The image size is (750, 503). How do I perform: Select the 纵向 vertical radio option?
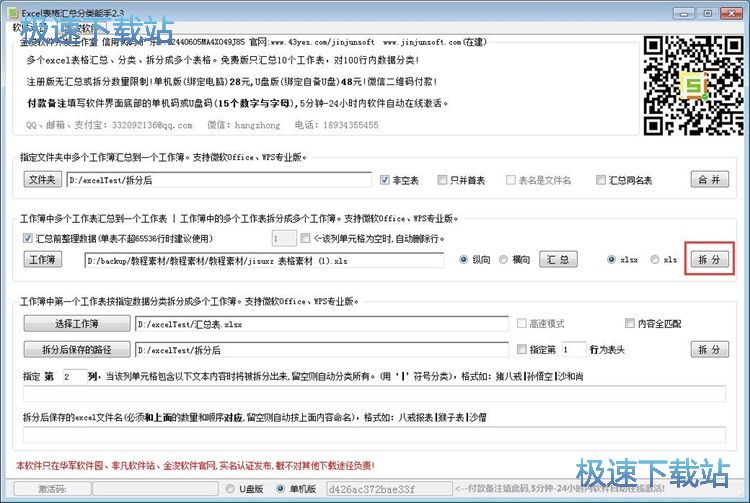(463, 260)
